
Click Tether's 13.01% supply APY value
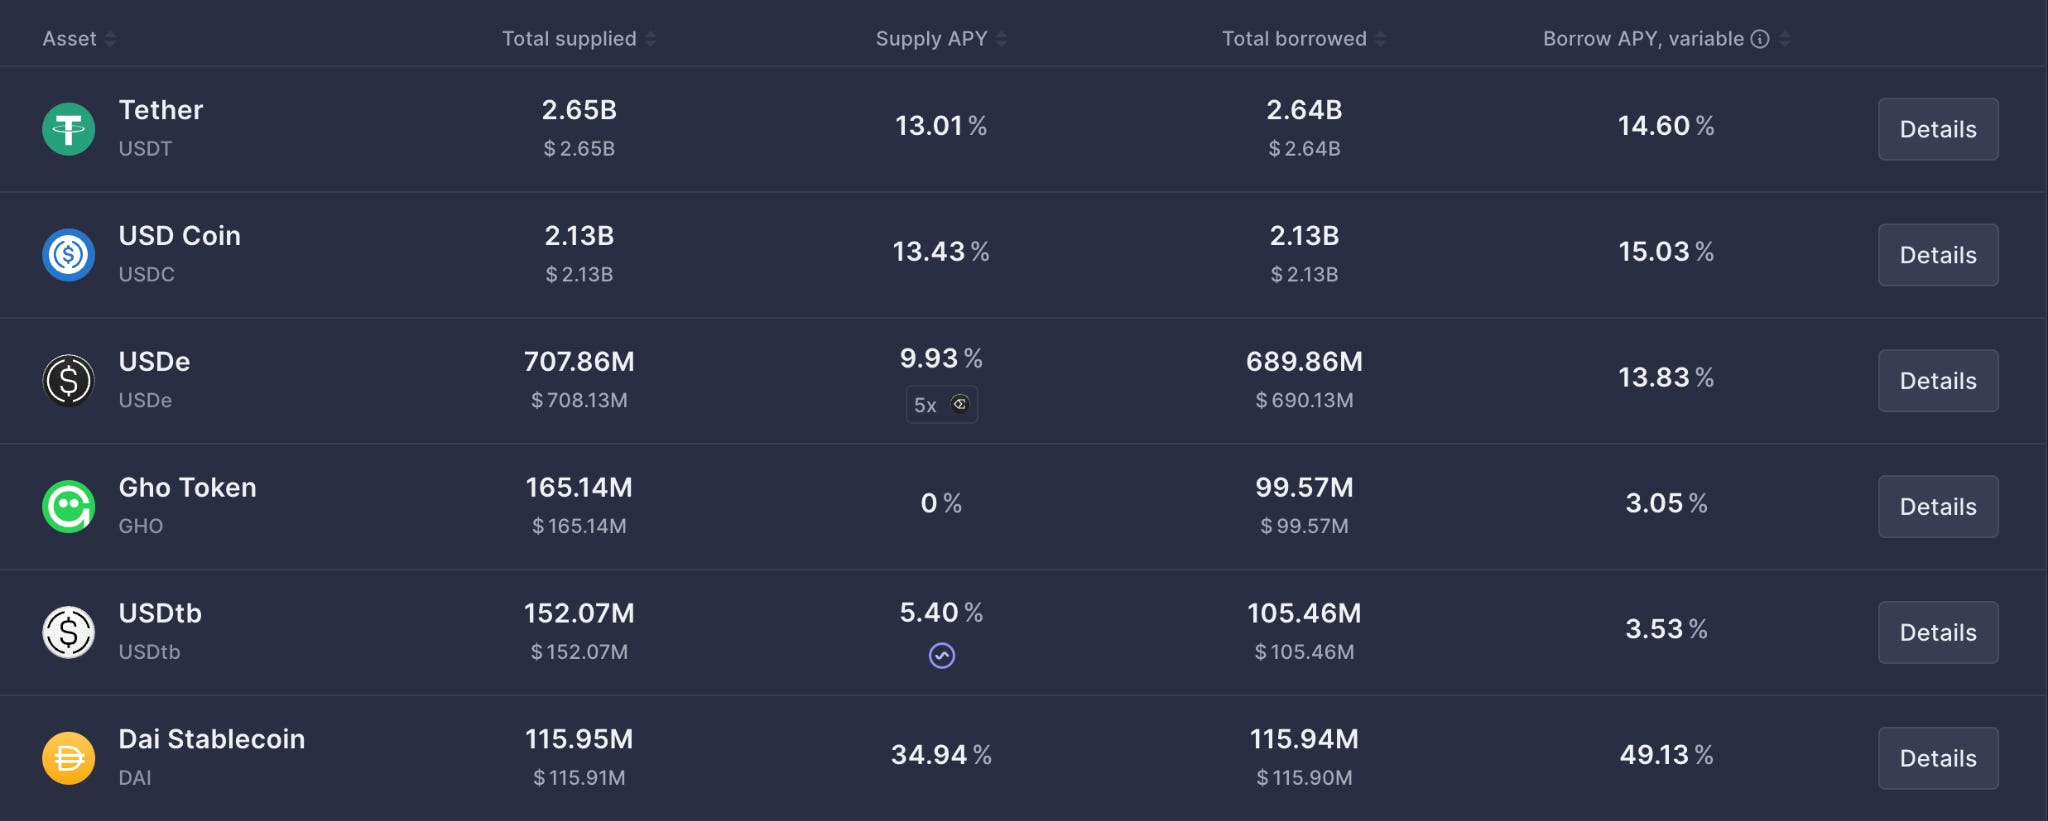941,126
